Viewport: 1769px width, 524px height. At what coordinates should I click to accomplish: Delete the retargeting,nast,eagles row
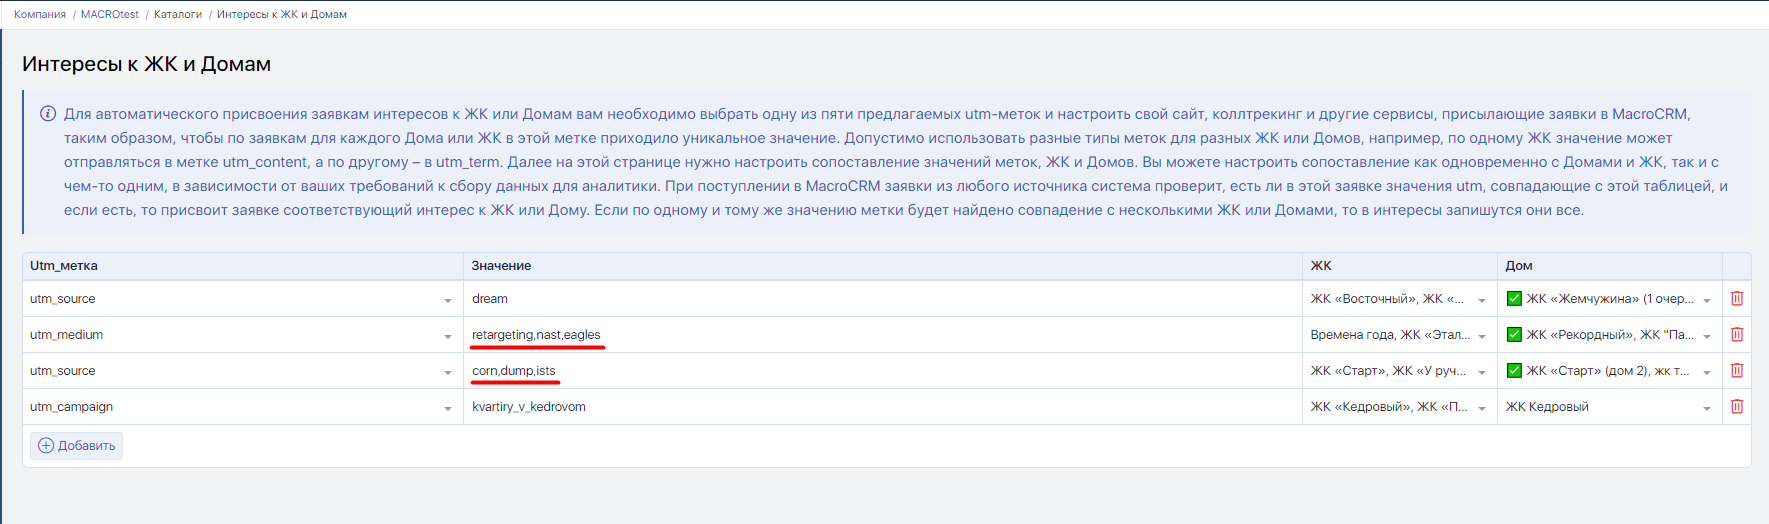coord(1737,335)
